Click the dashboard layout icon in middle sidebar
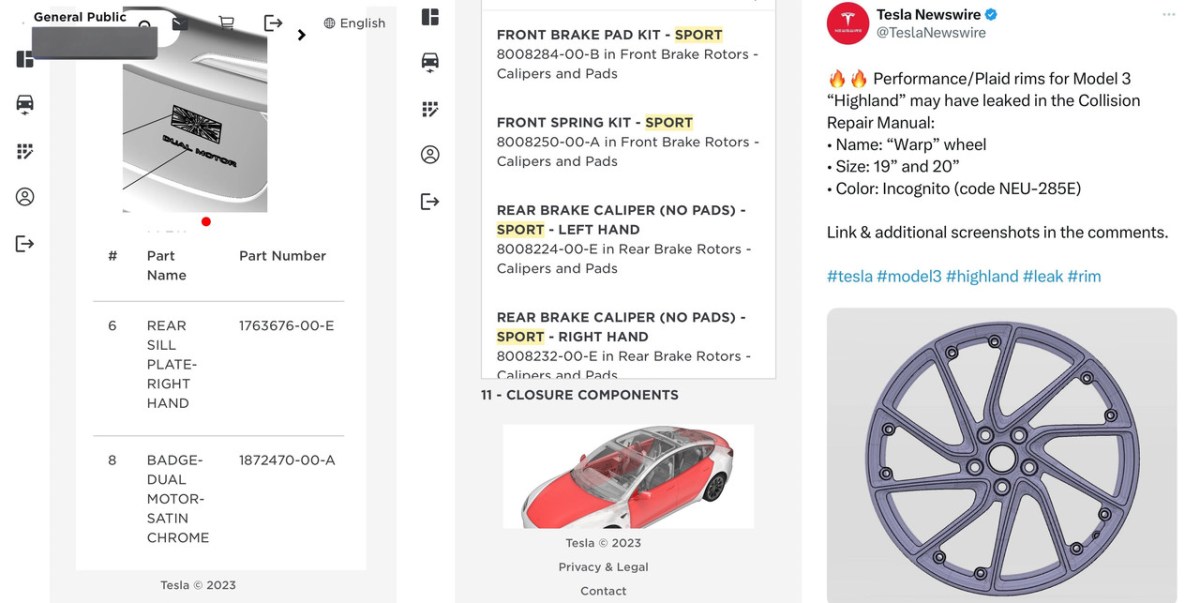The image size is (1200, 603). tap(430, 17)
